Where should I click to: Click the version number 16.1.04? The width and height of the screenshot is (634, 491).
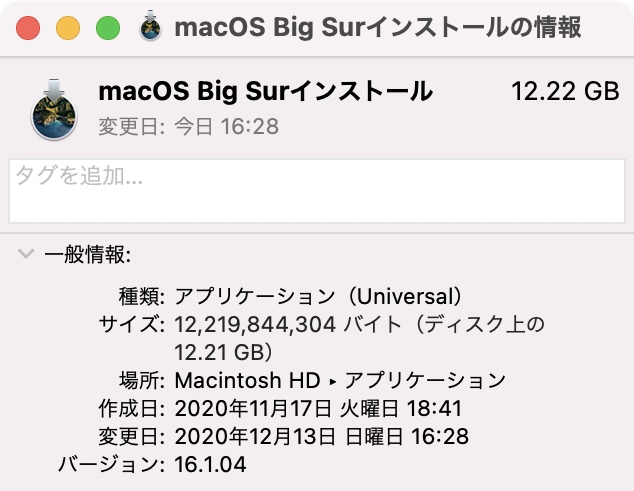pyautogui.click(x=210, y=464)
